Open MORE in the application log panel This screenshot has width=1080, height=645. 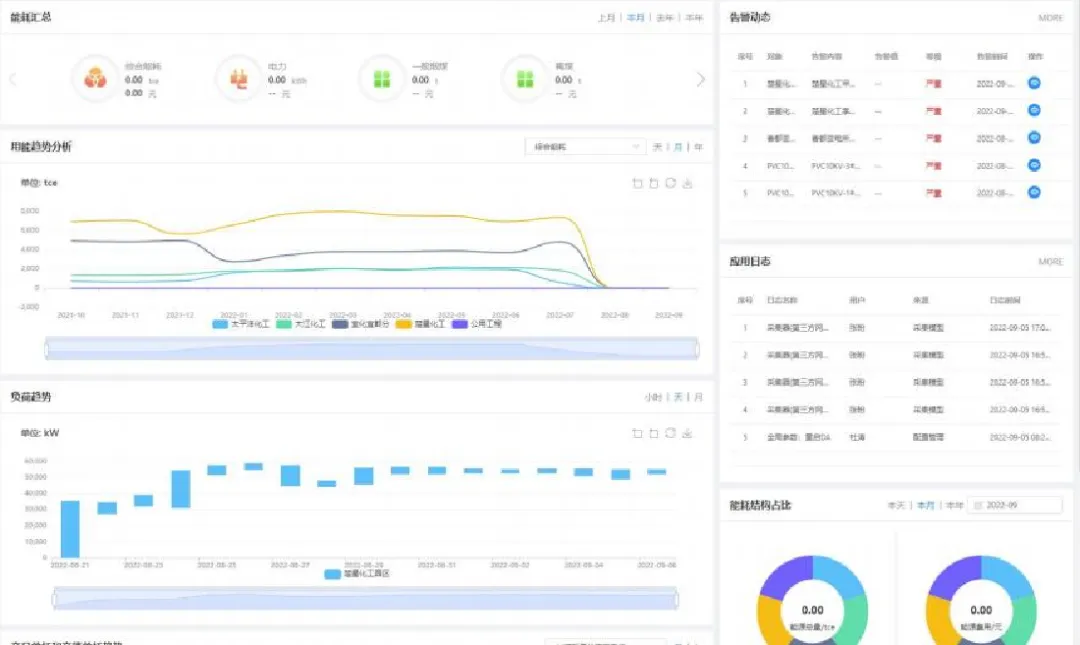pyautogui.click(x=1050, y=262)
